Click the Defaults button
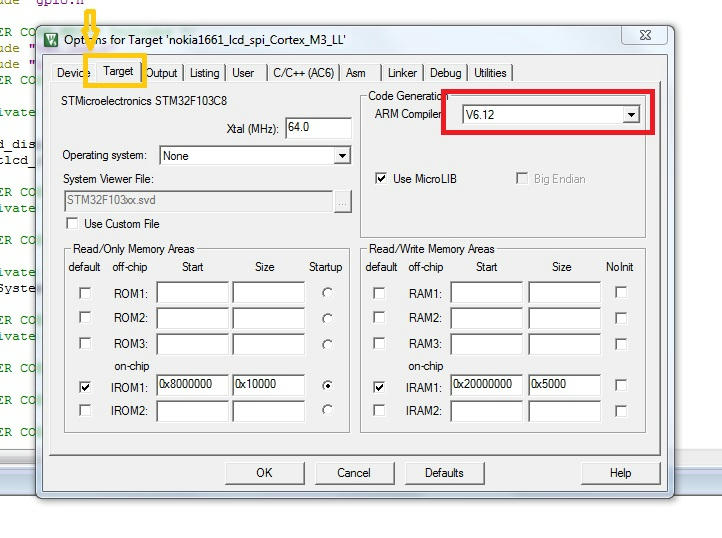This screenshot has width=722, height=538. point(443,473)
